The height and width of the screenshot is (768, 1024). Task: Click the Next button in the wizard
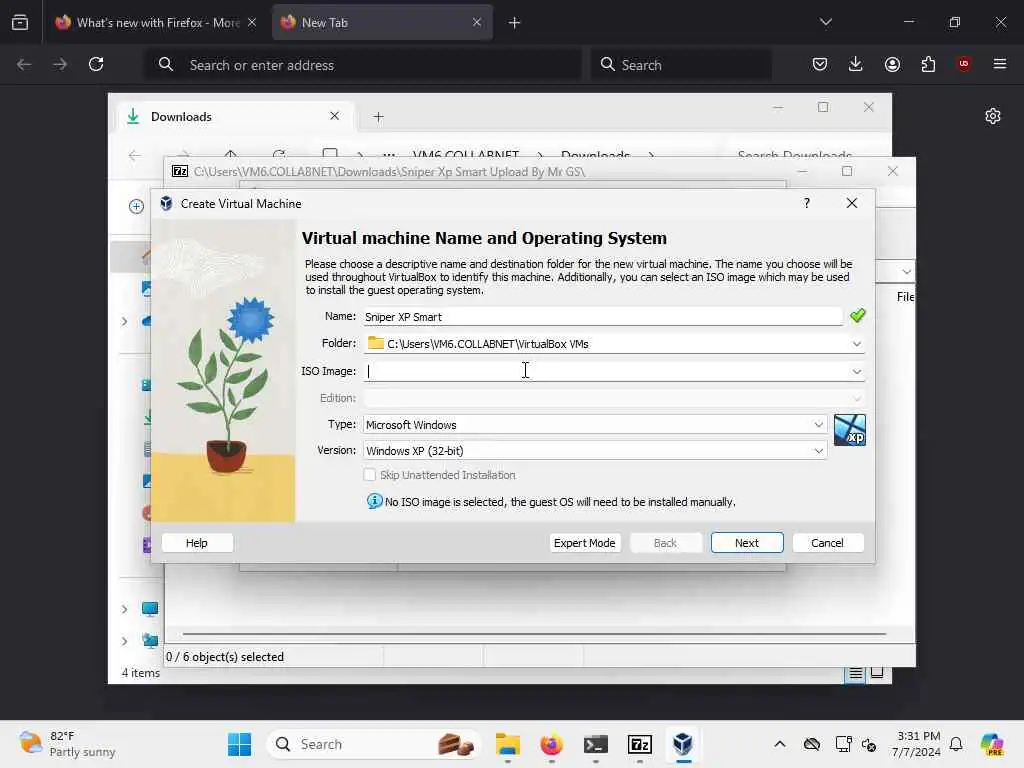pyautogui.click(x=746, y=543)
